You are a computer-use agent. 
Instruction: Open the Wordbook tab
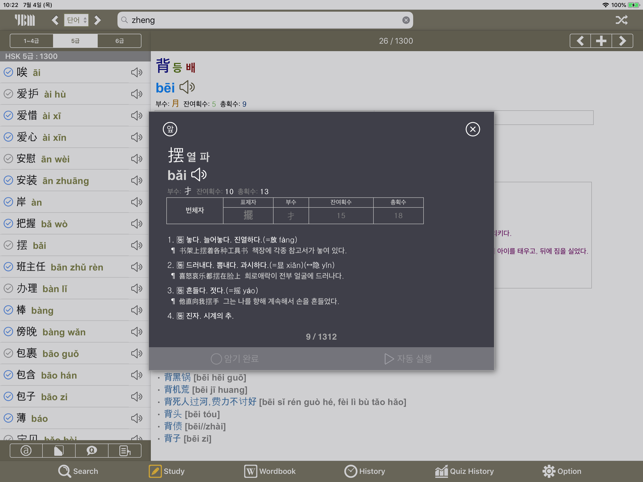270,471
